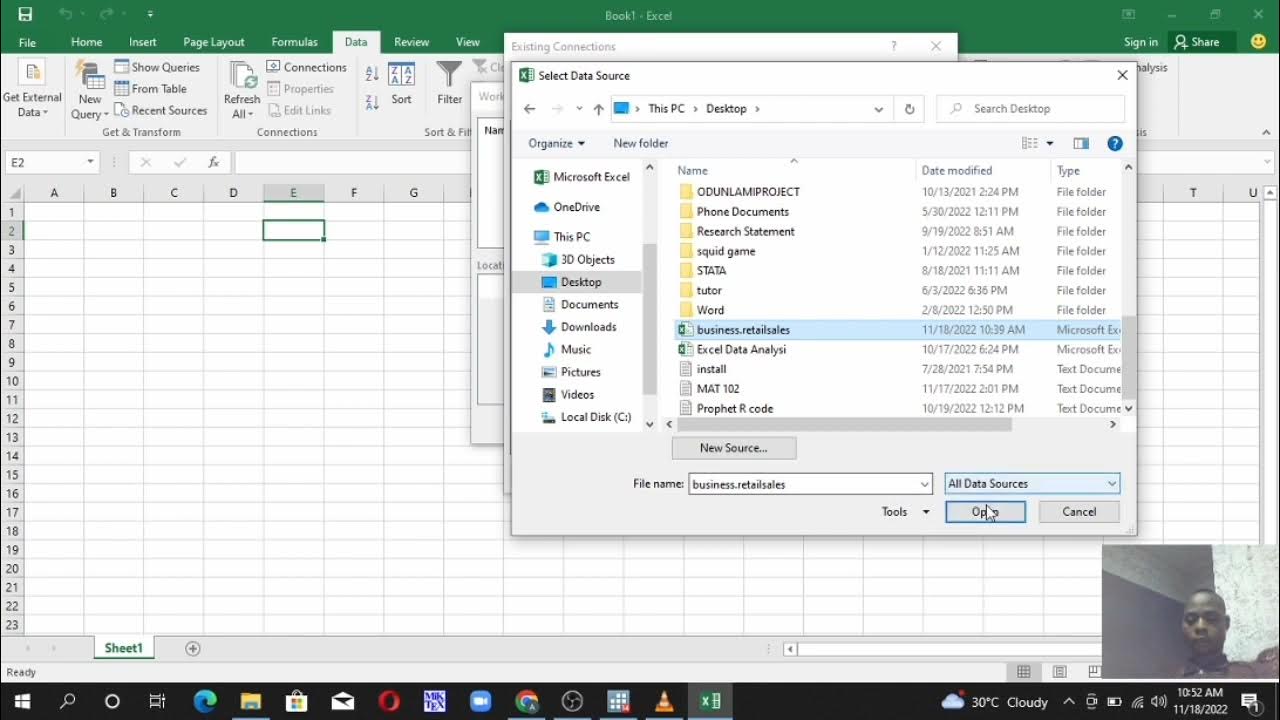The width and height of the screenshot is (1280, 720).
Task: Select Music in navigation pane
Action: (566, 350)
